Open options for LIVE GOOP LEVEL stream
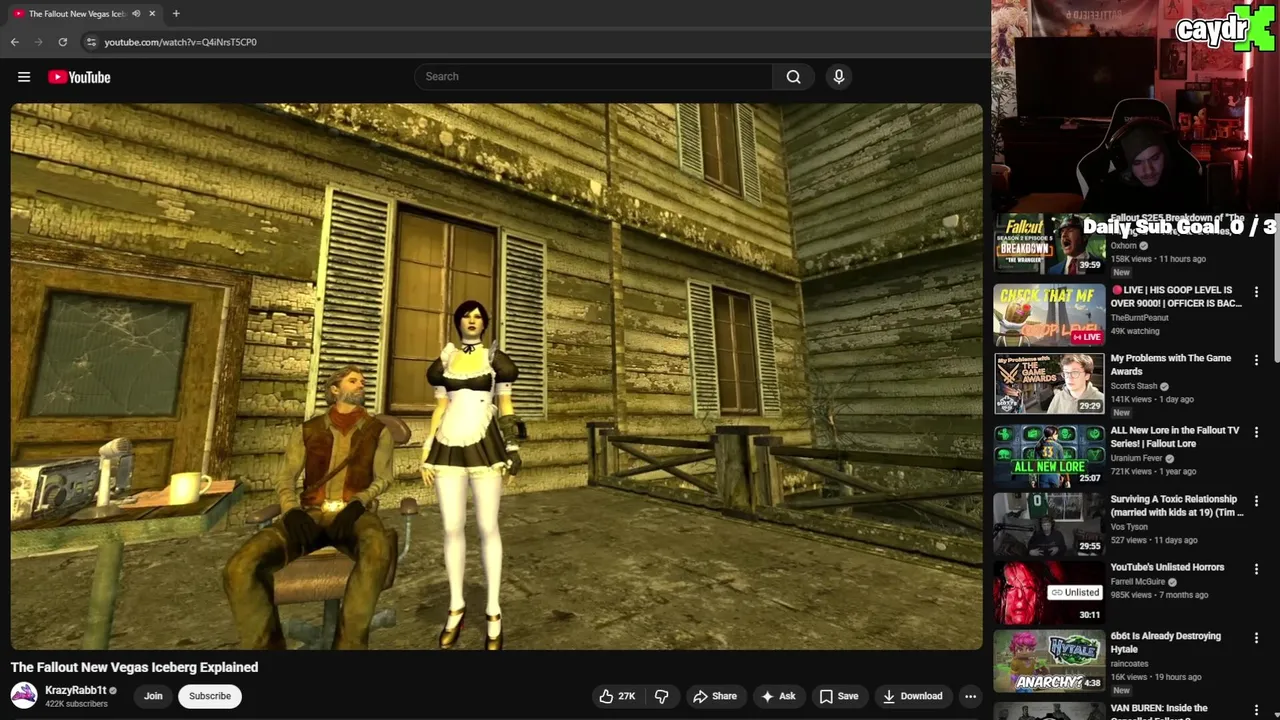Screen dimensions: 1280x720 pyautogui.click(x=1257, y=291)
